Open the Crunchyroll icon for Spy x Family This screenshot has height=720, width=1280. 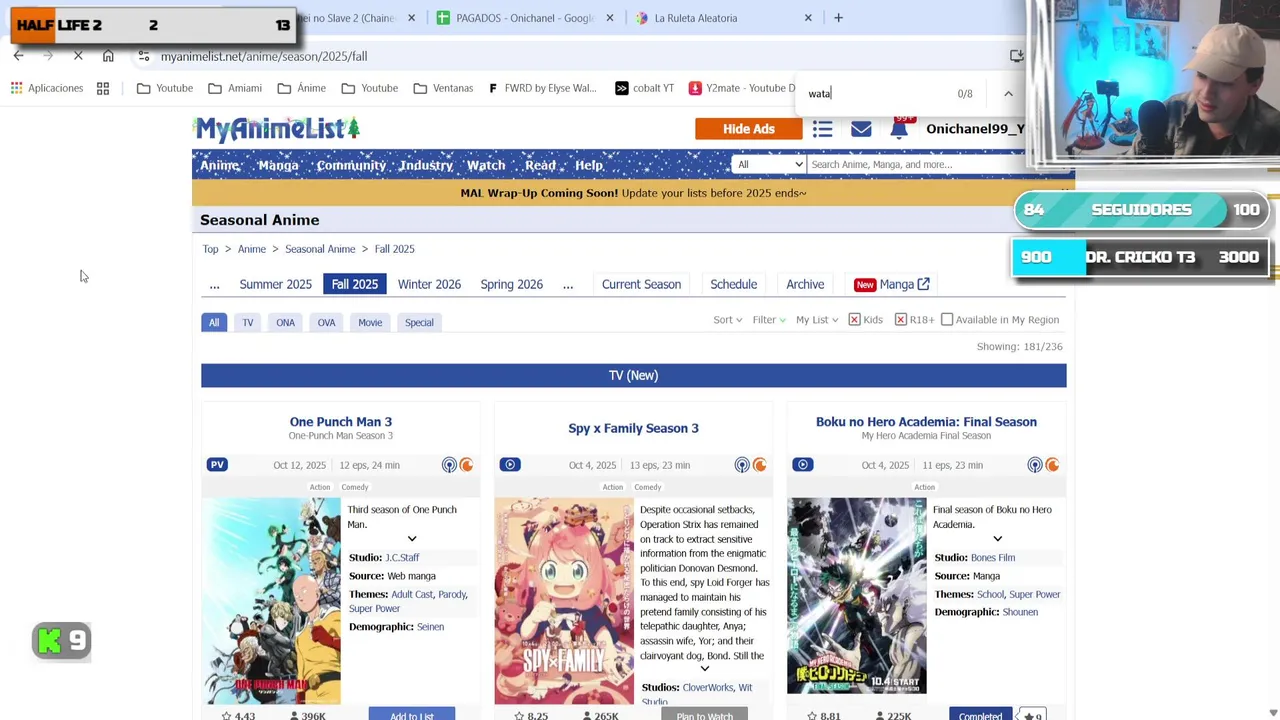tap(759, 465)
